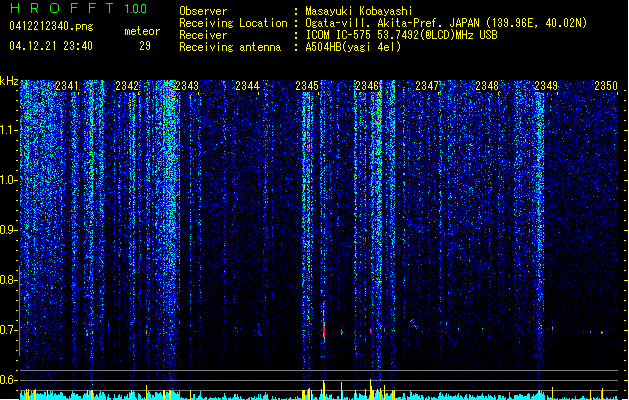Screen dimensions: 629x400
Task: Click the 0.6 frequency axis label
Action: (x=9, y=380)
